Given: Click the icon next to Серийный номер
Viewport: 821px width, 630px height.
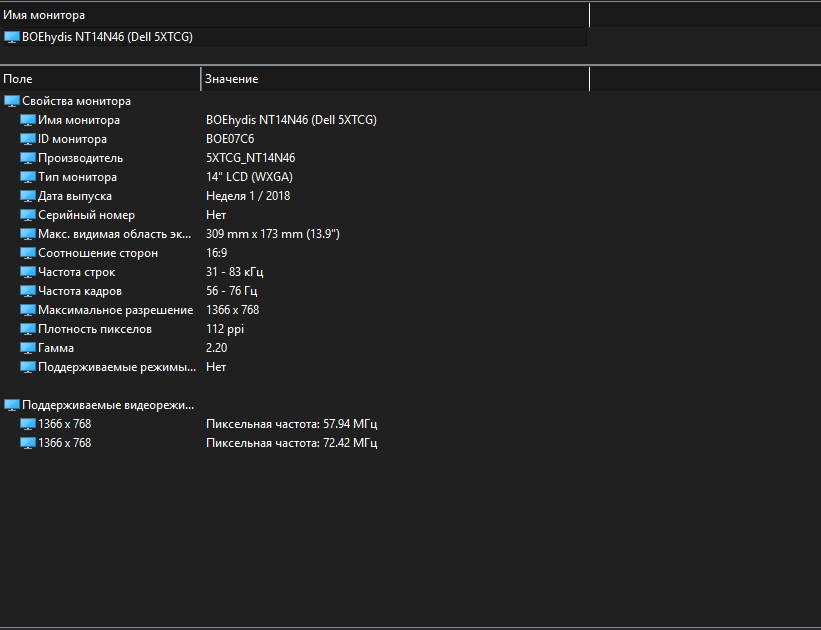Looking at the screenshot, I should (x=28, y=215).
